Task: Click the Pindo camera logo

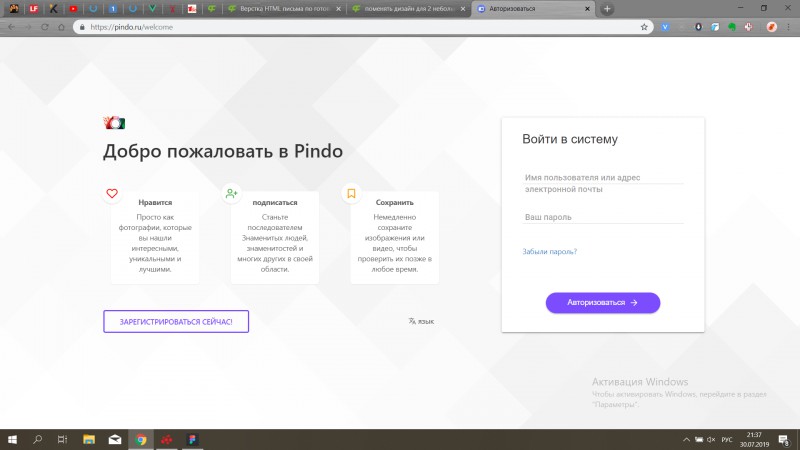Action: click(114, 122)
